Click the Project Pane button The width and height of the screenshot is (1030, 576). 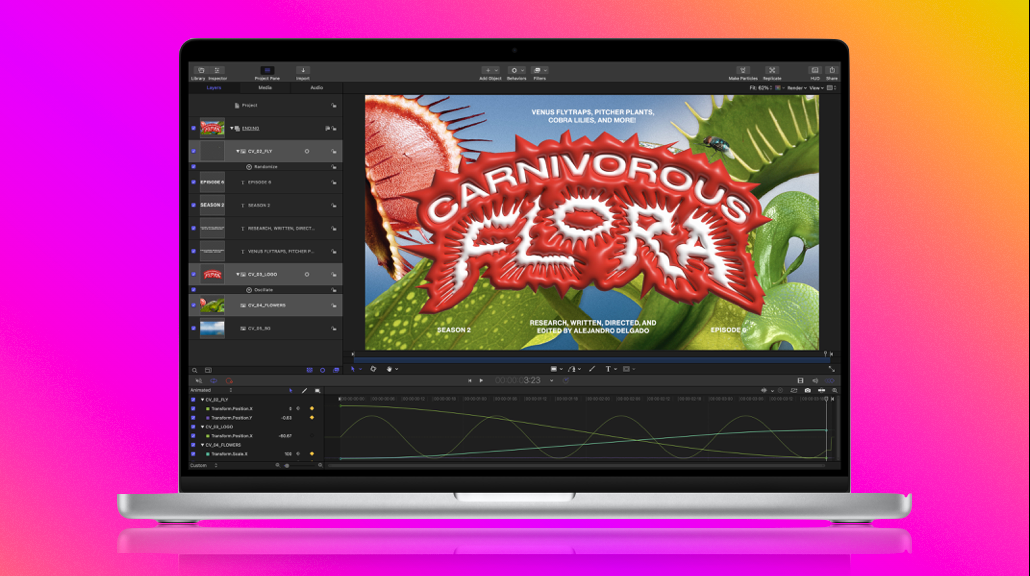click(267, 71)
